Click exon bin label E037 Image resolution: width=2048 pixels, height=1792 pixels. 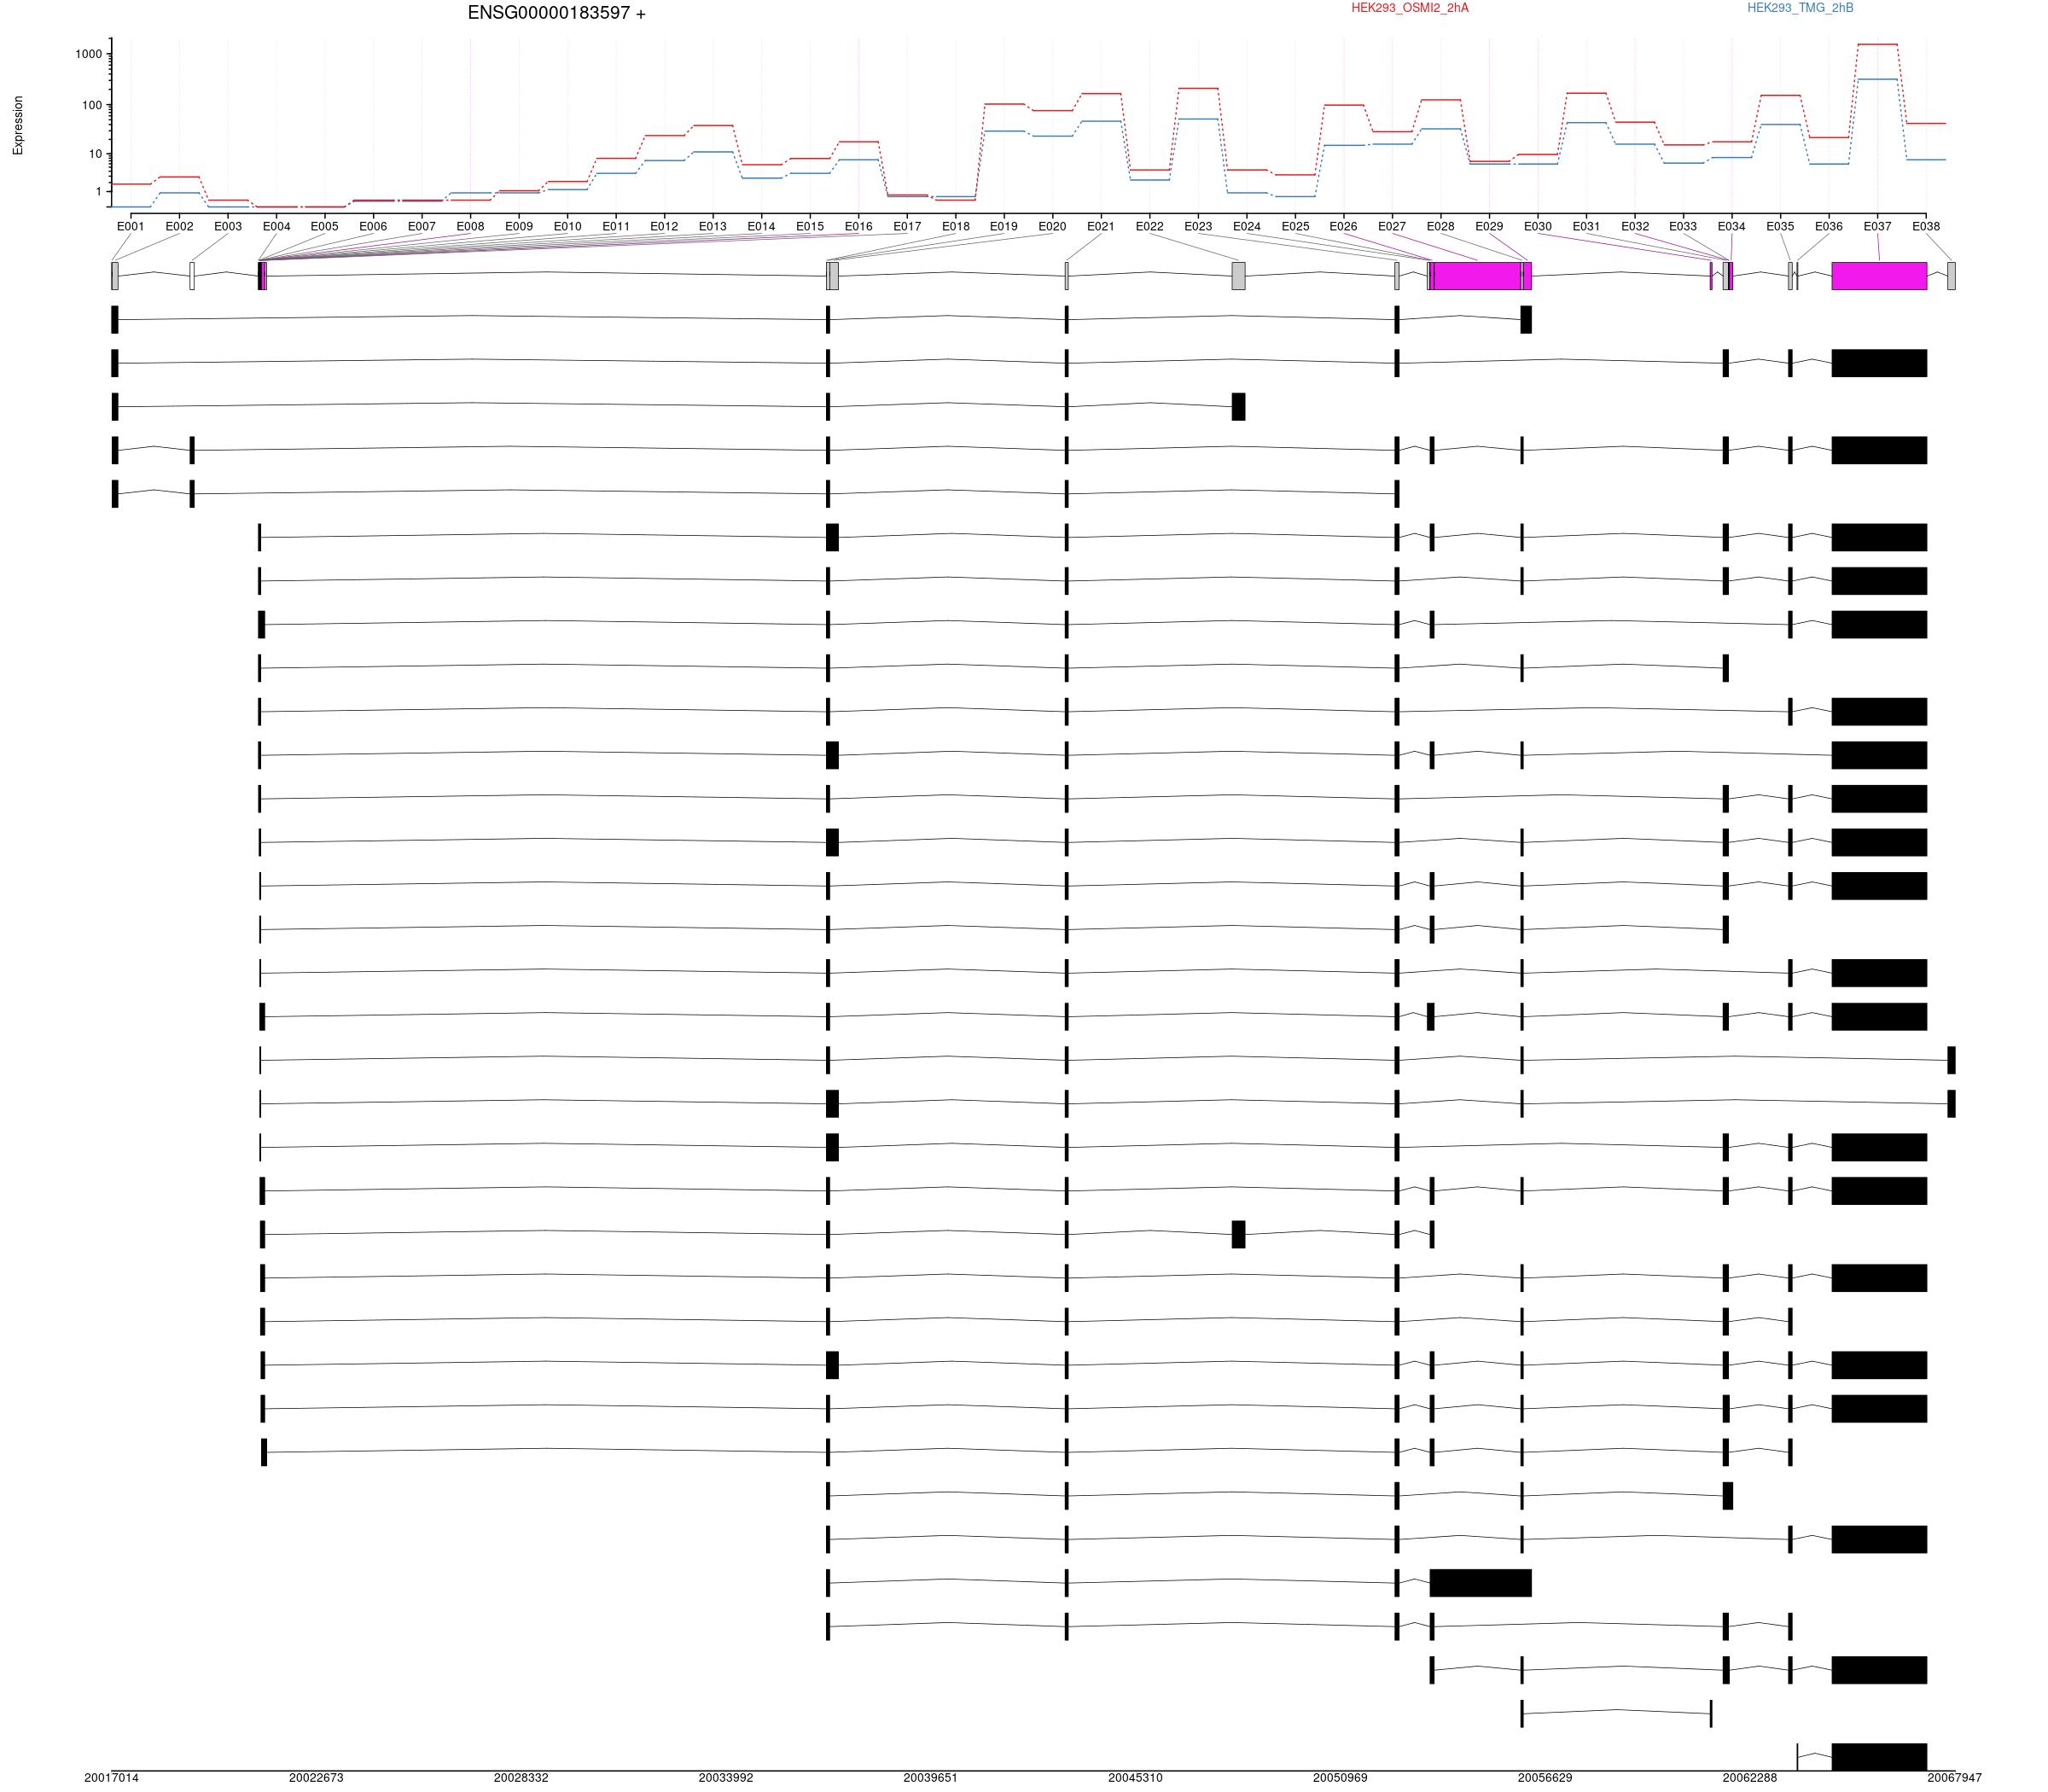coord(1877,227)
